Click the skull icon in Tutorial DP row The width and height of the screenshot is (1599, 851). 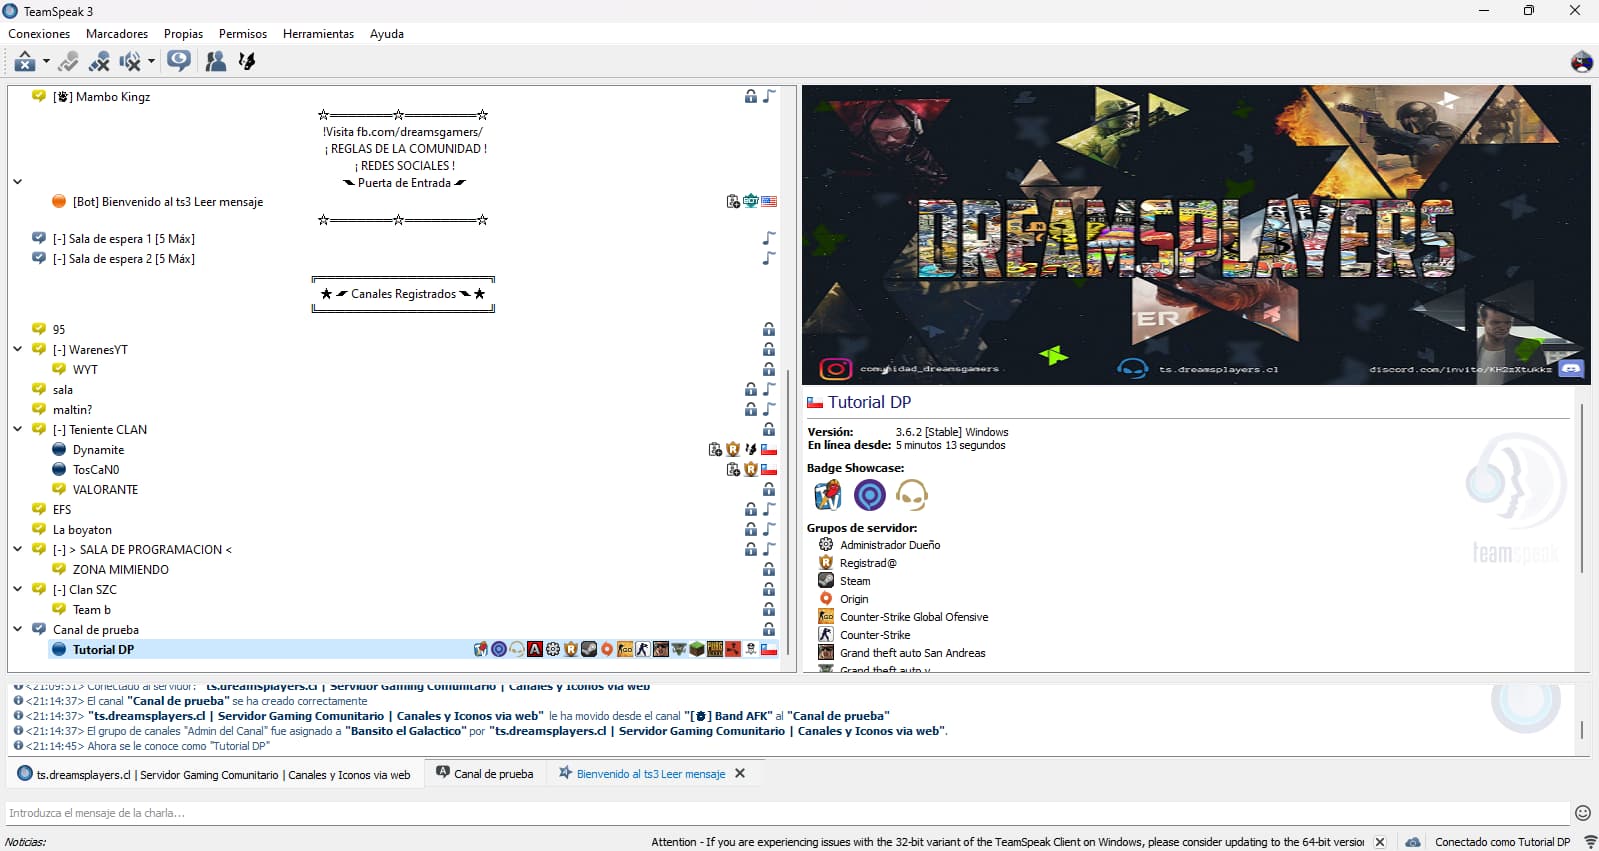[x=751, y=650]
